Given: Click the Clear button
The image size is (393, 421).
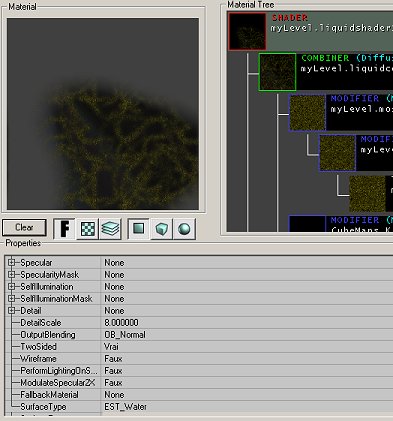Looking at the screenshot, I should [24, 228].
